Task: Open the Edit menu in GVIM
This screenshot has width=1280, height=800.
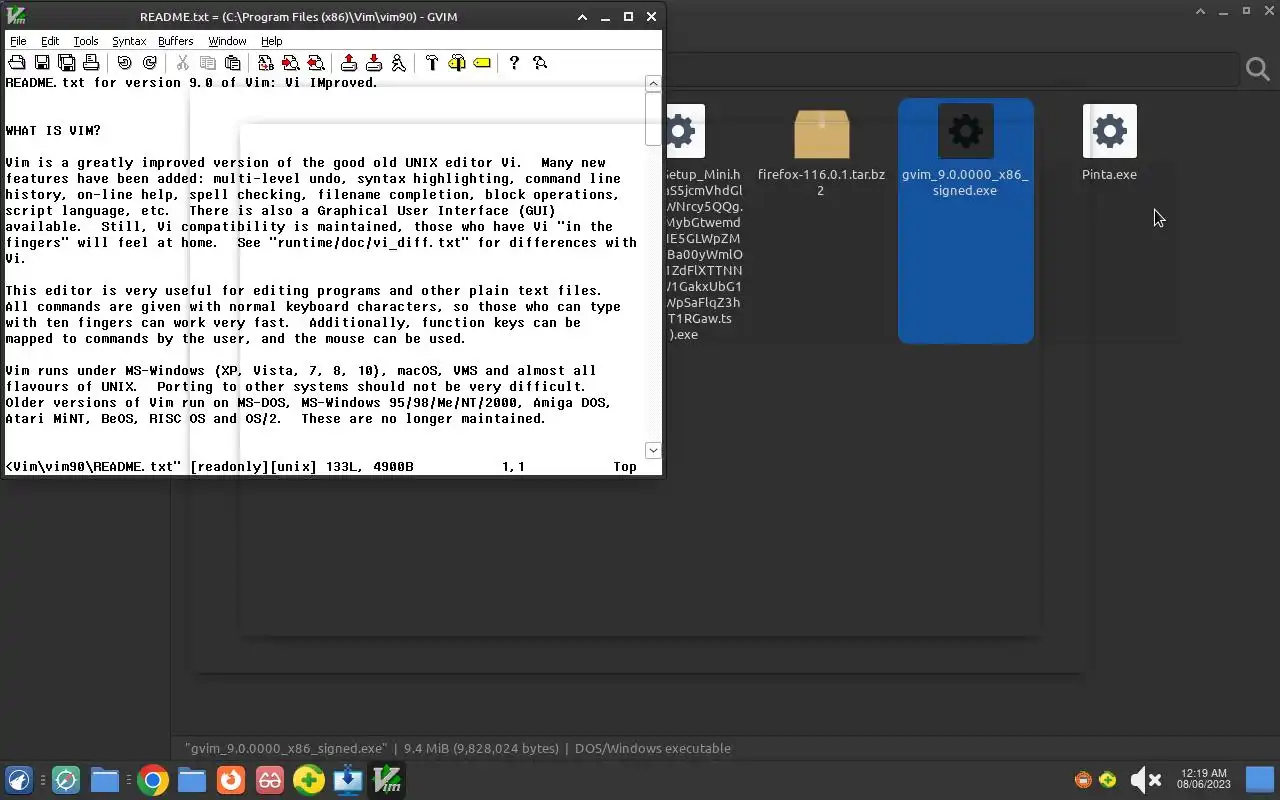Action: [50, 41]
